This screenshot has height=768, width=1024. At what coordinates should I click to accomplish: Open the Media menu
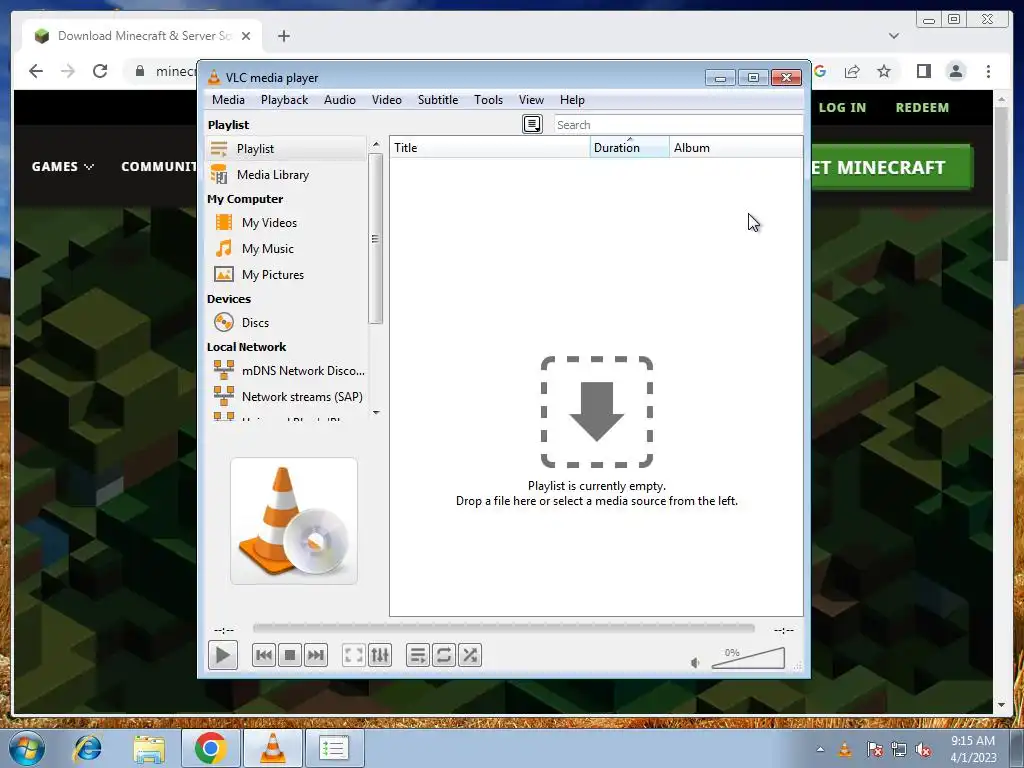tap(228, 100)
